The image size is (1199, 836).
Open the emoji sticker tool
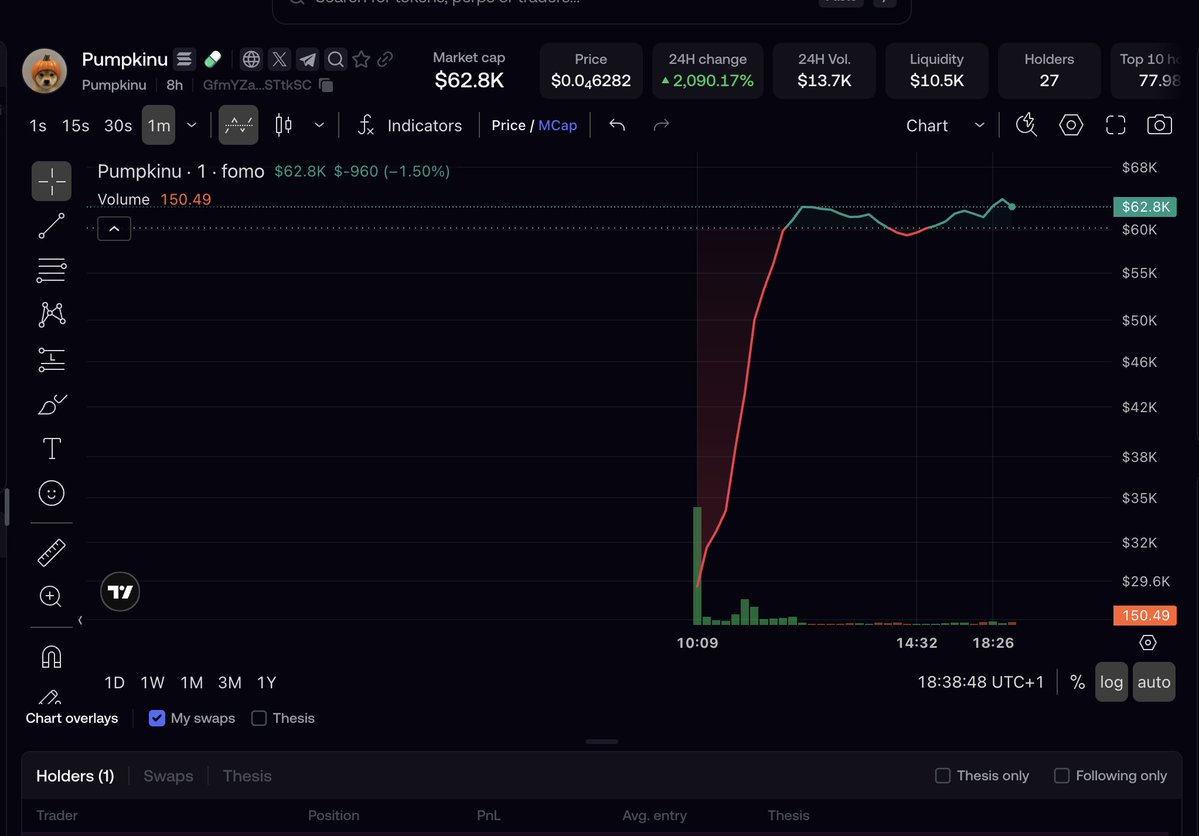(x=51, y=493)
